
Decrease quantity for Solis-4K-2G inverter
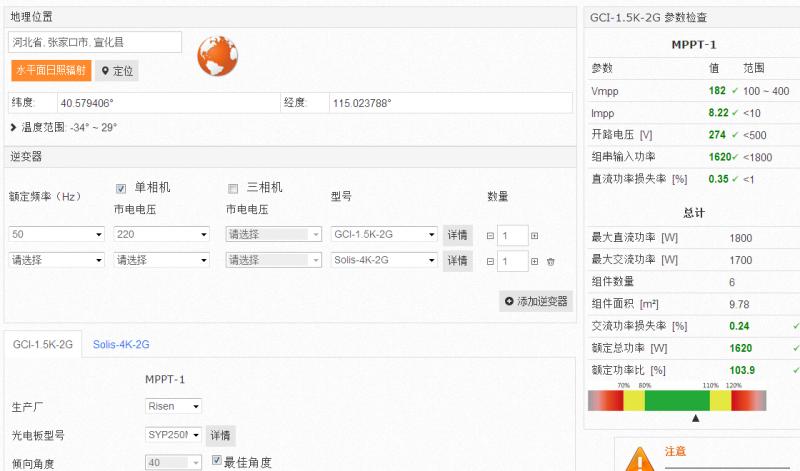tap(490, 261)
